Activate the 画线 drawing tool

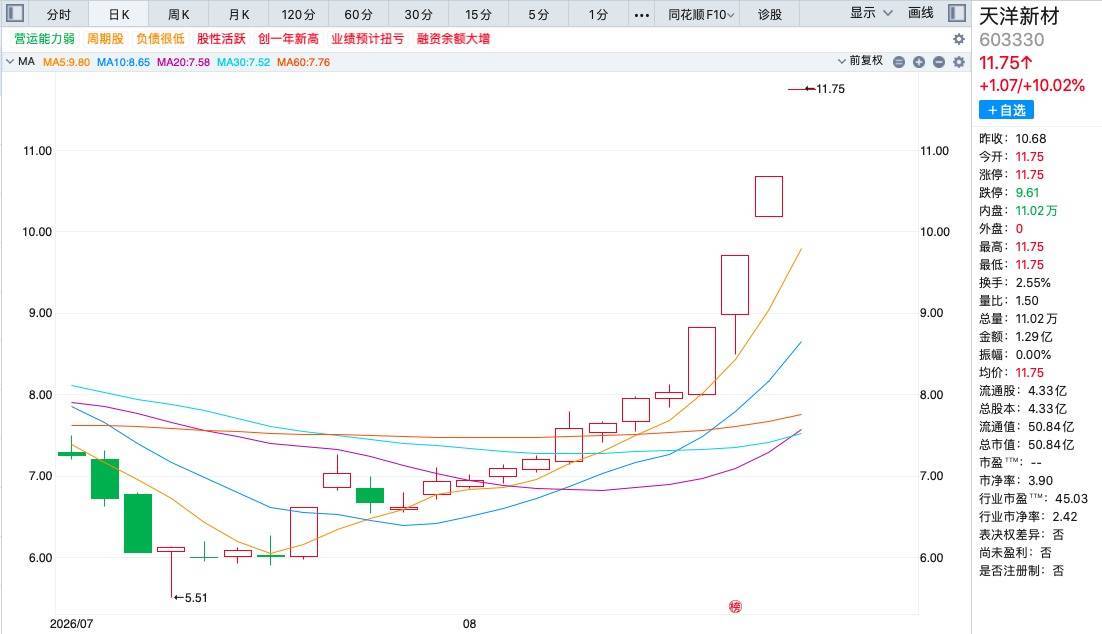tap(920, 13)
